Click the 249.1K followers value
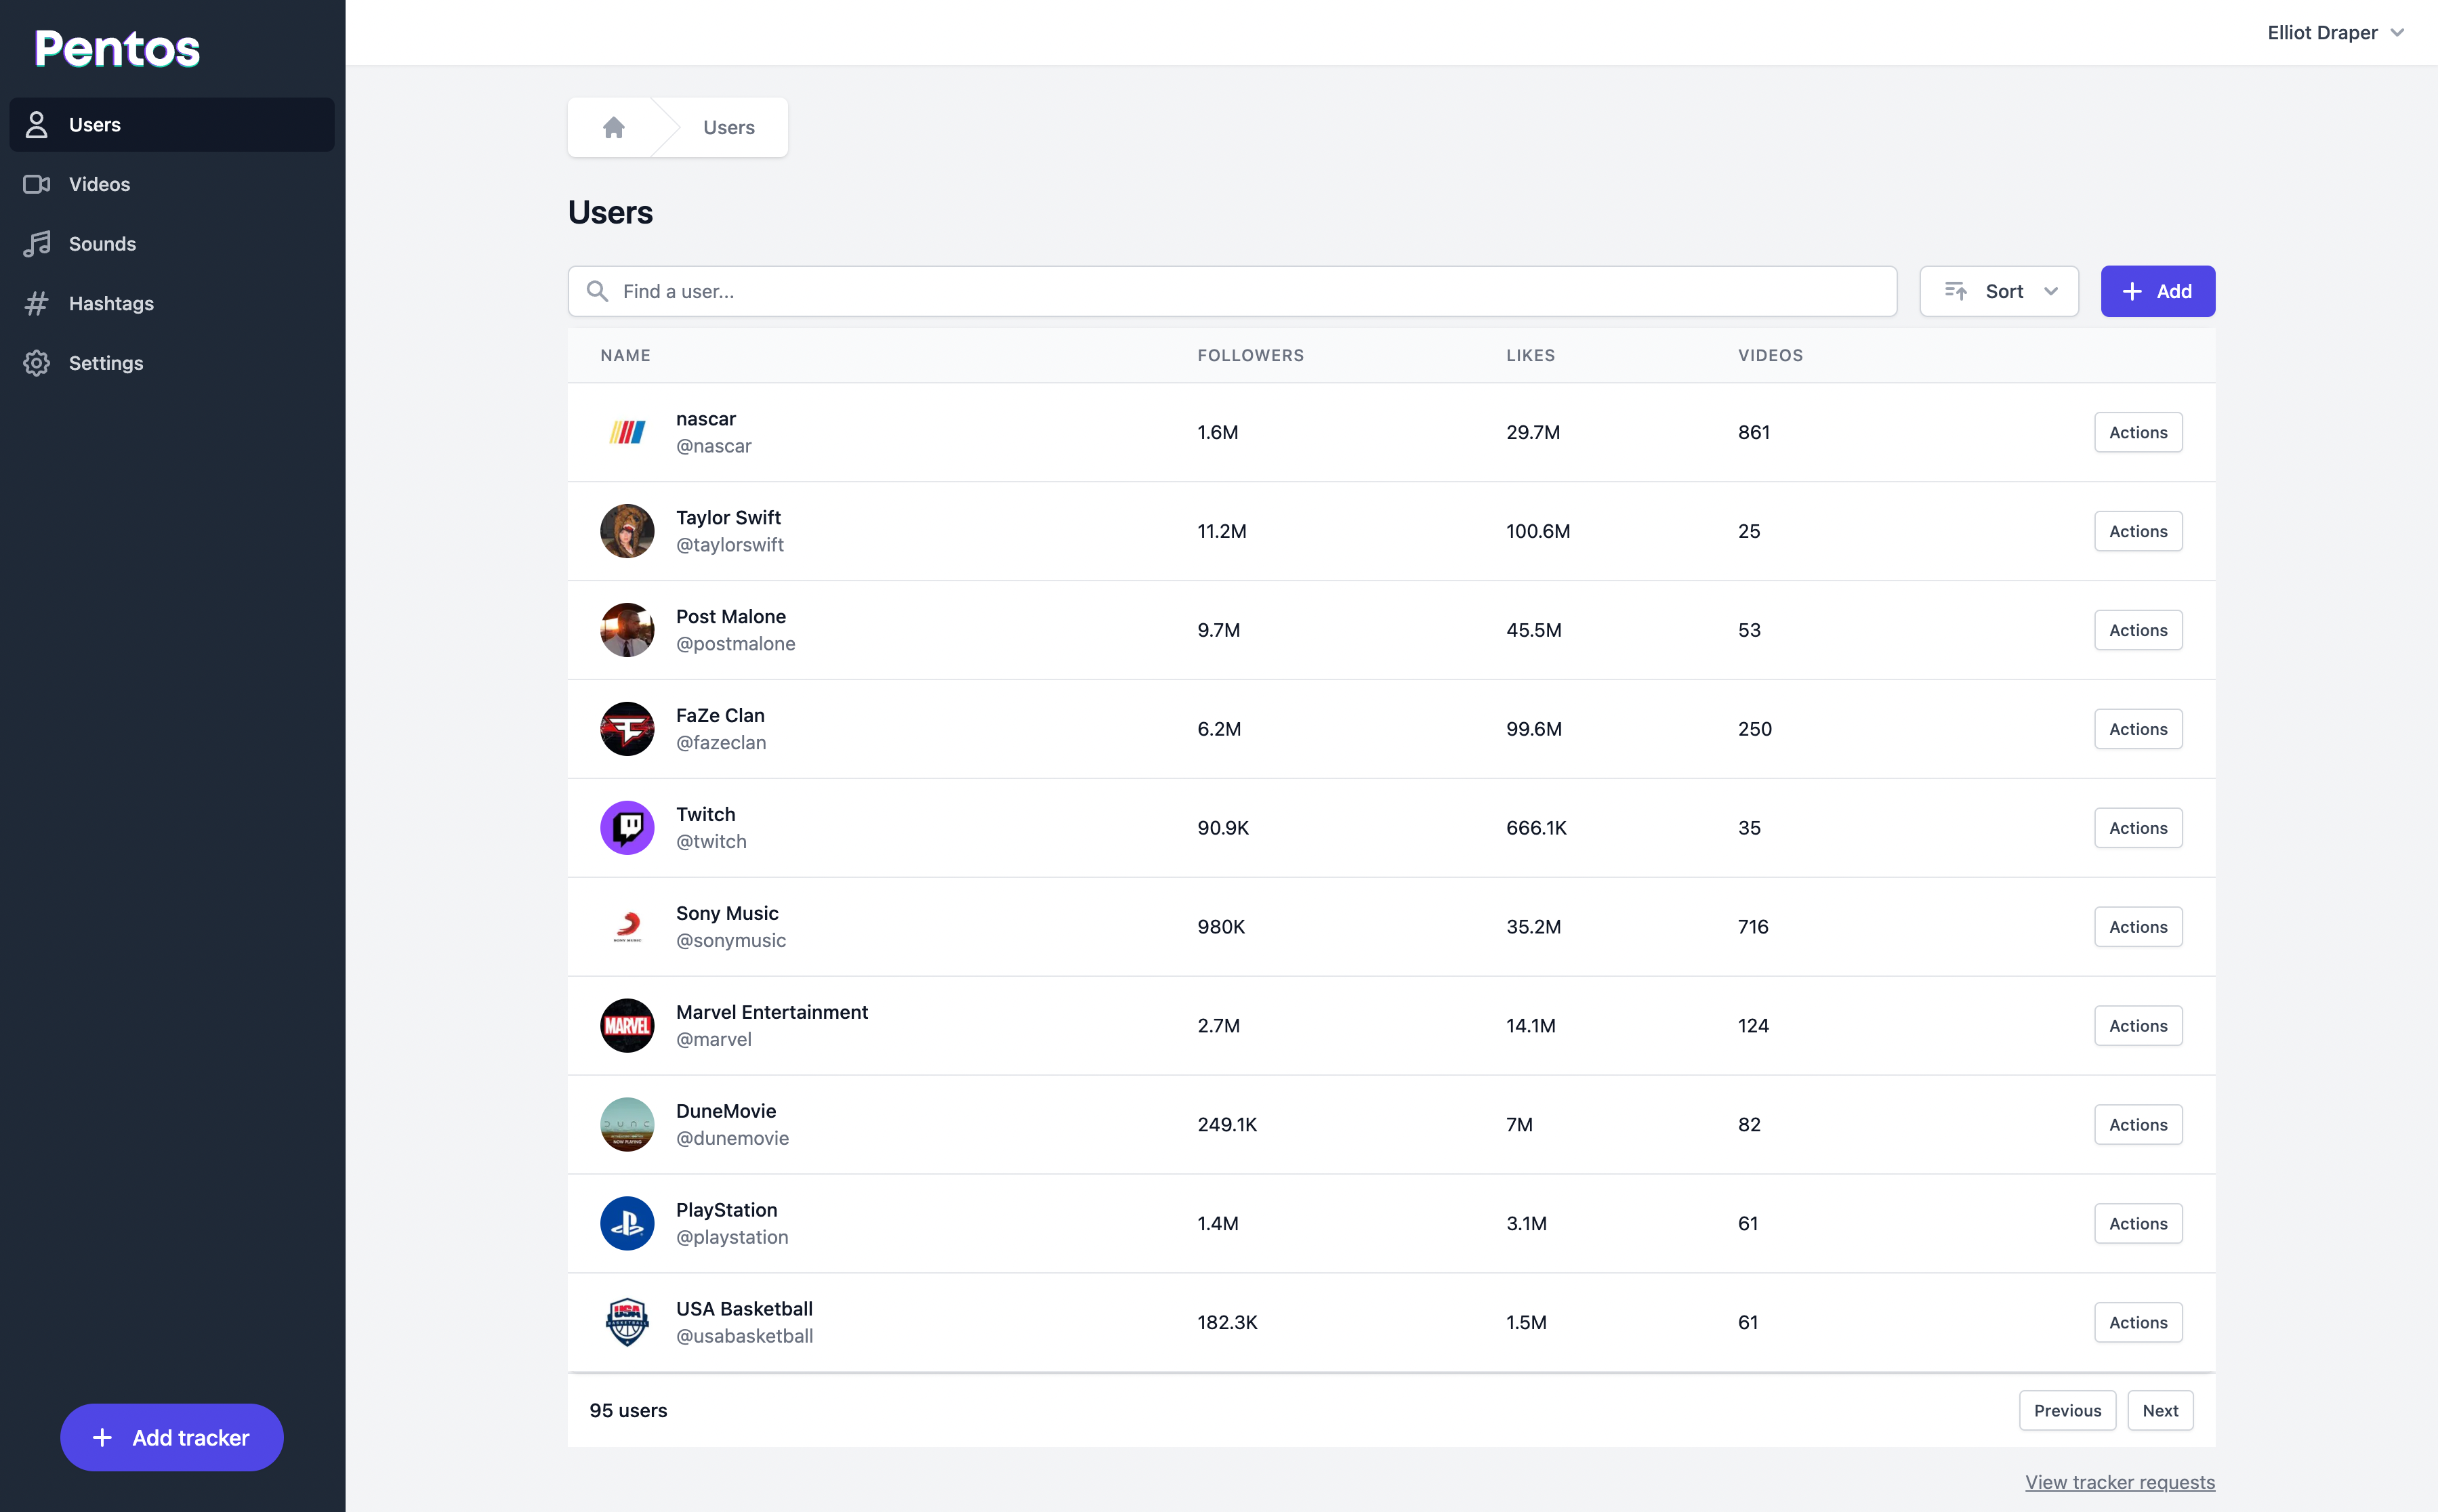The width and height of the screenshot is (2438, 1512). (x=1227, y=1125)
